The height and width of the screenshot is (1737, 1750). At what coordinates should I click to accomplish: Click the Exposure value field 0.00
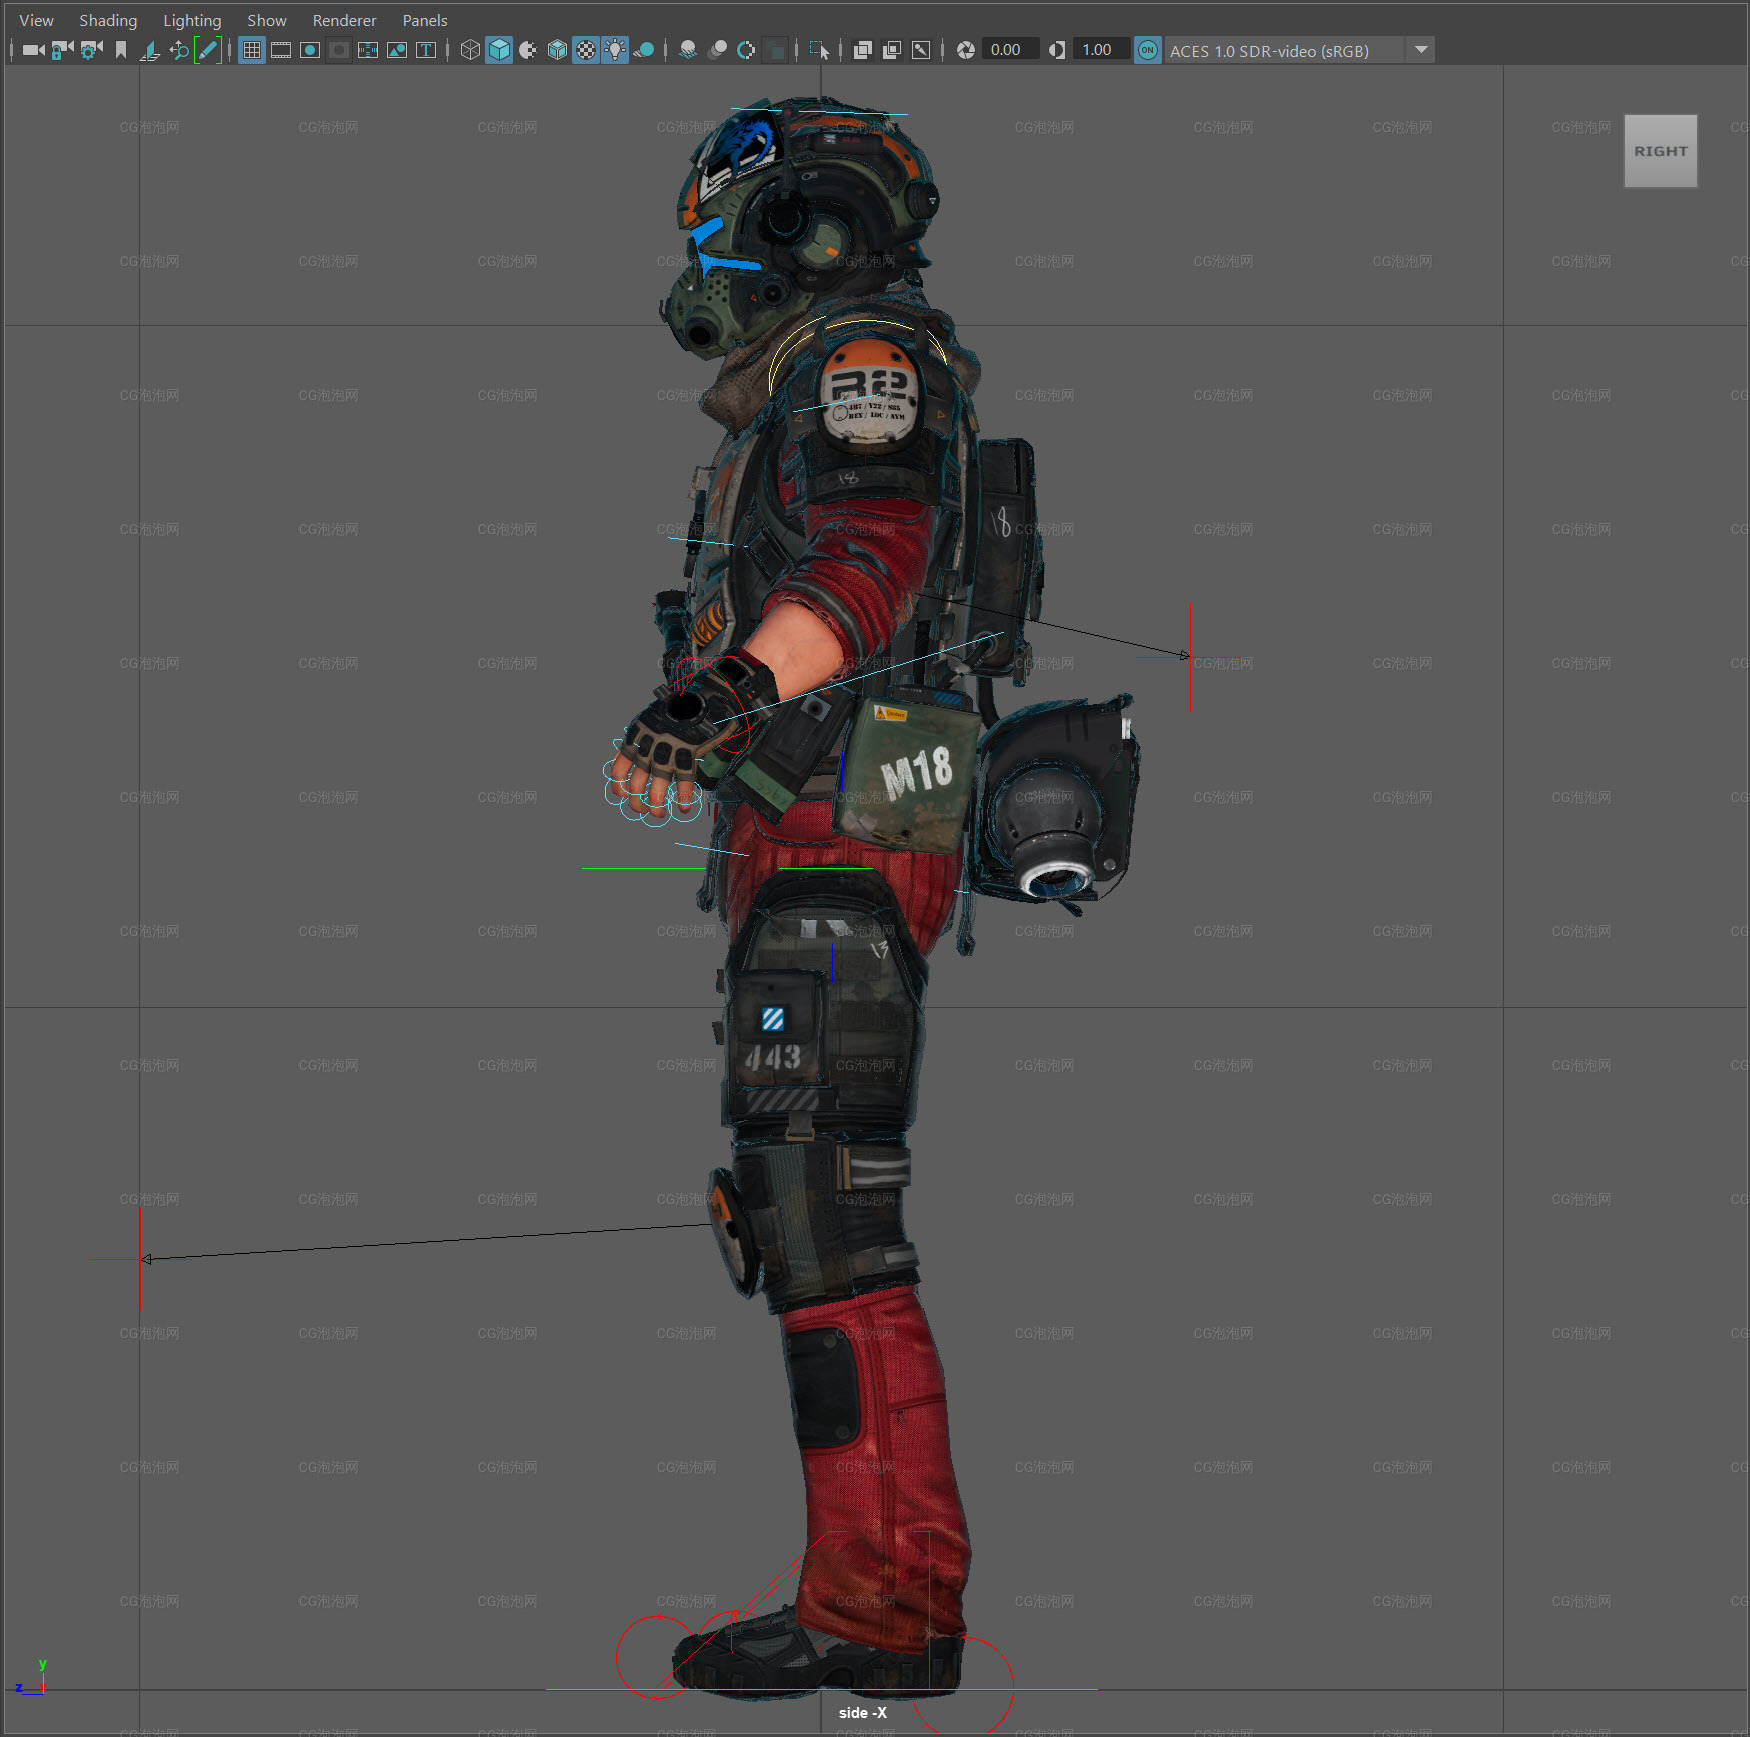pyautogui.click(x=1009, y=50)
